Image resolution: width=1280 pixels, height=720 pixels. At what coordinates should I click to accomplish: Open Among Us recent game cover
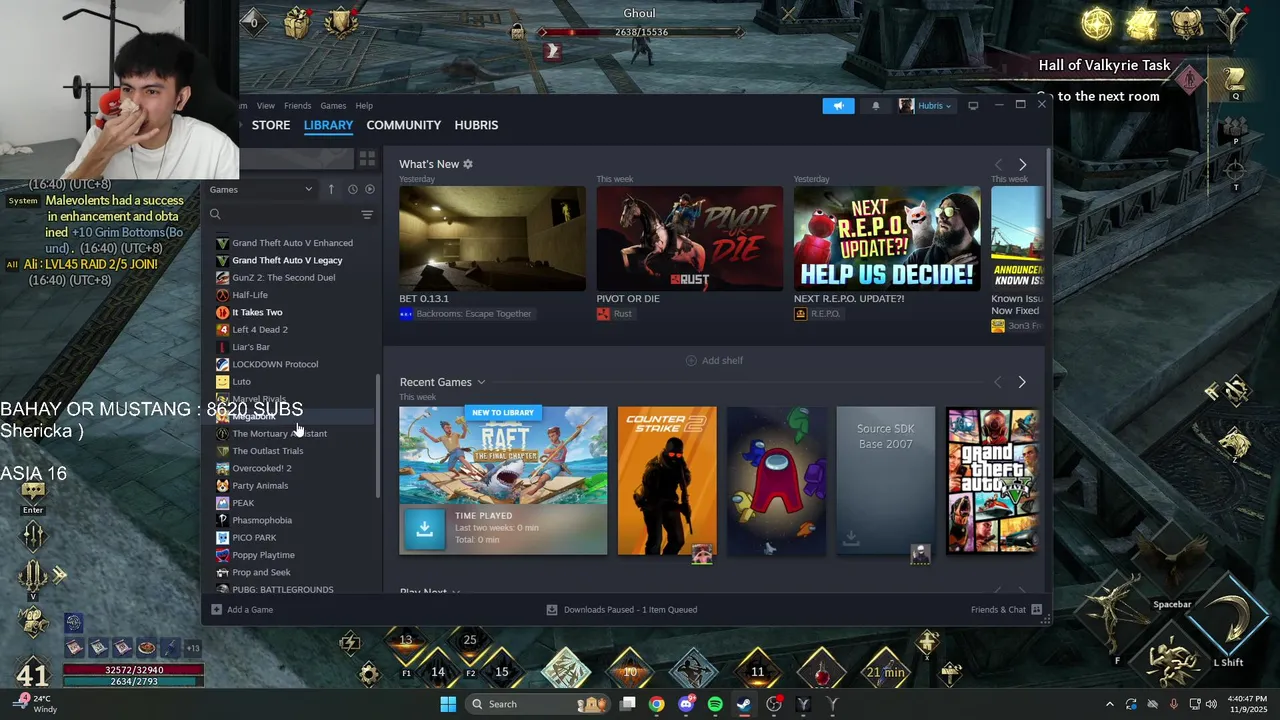[777, 480]
